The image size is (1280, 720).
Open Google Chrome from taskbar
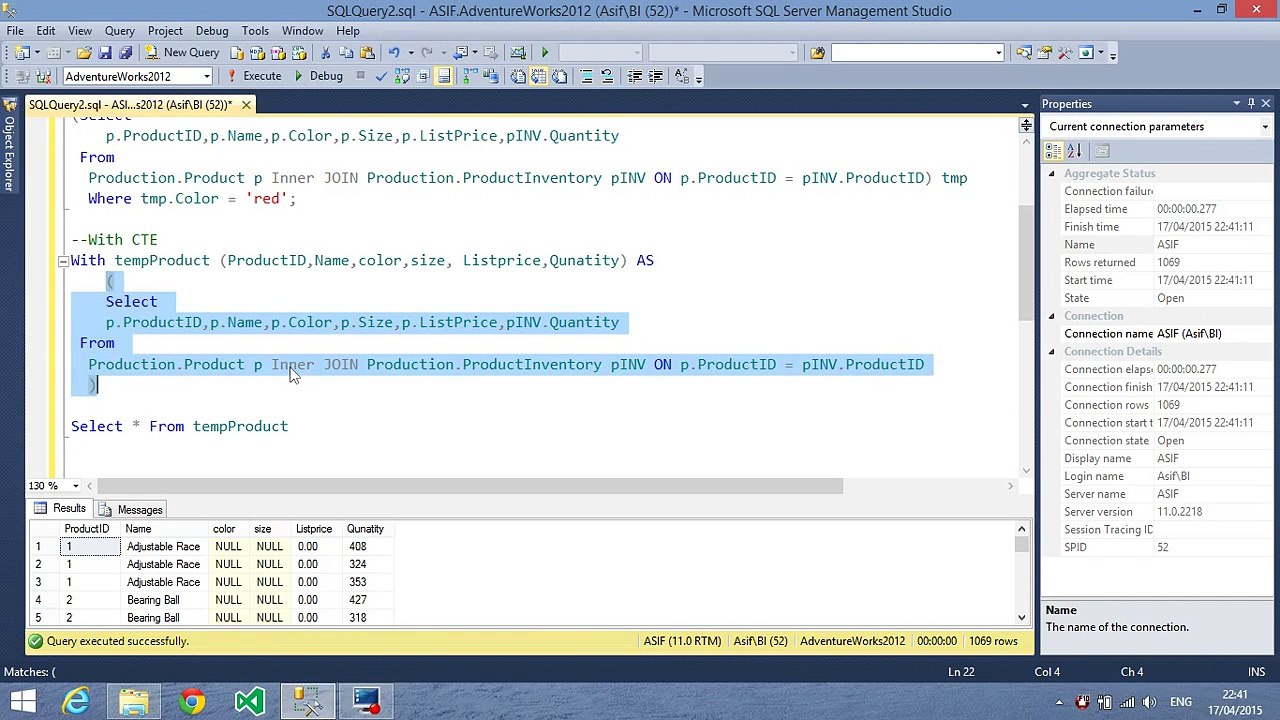point(192,701)
